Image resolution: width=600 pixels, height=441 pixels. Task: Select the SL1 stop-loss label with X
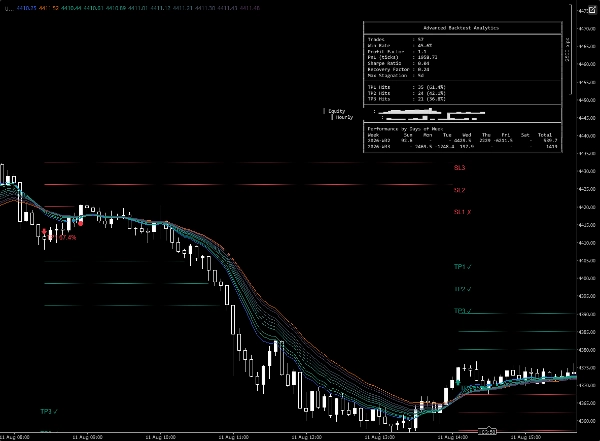(463, 212)
